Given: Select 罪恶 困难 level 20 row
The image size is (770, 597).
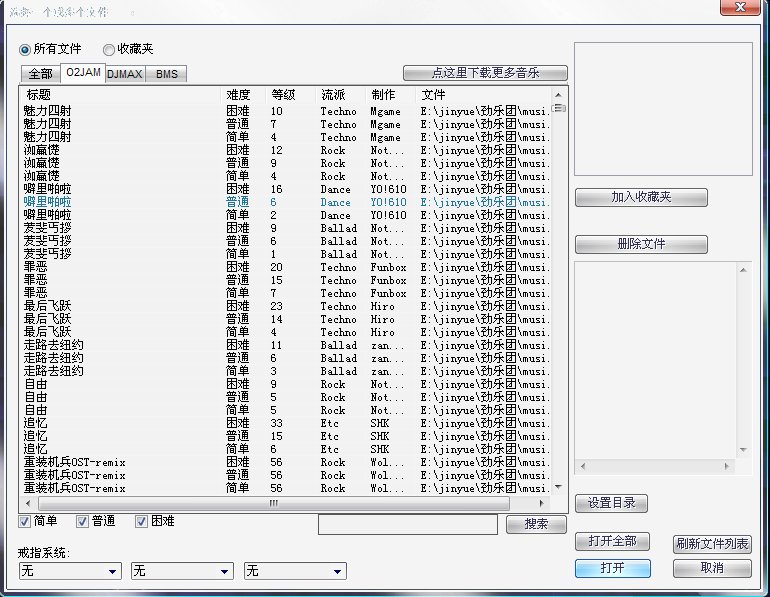Looking at the screenshot, I should (286, 267).
